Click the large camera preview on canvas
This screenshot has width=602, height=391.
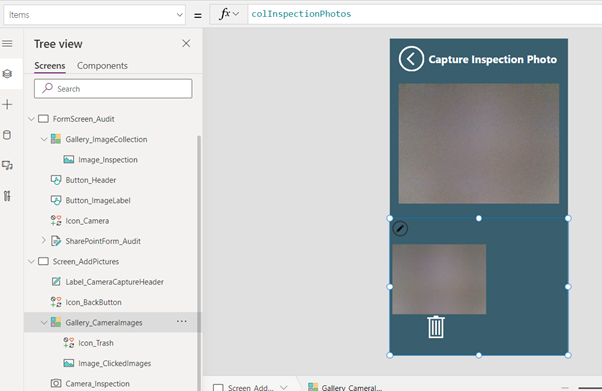tap(479, 144)
